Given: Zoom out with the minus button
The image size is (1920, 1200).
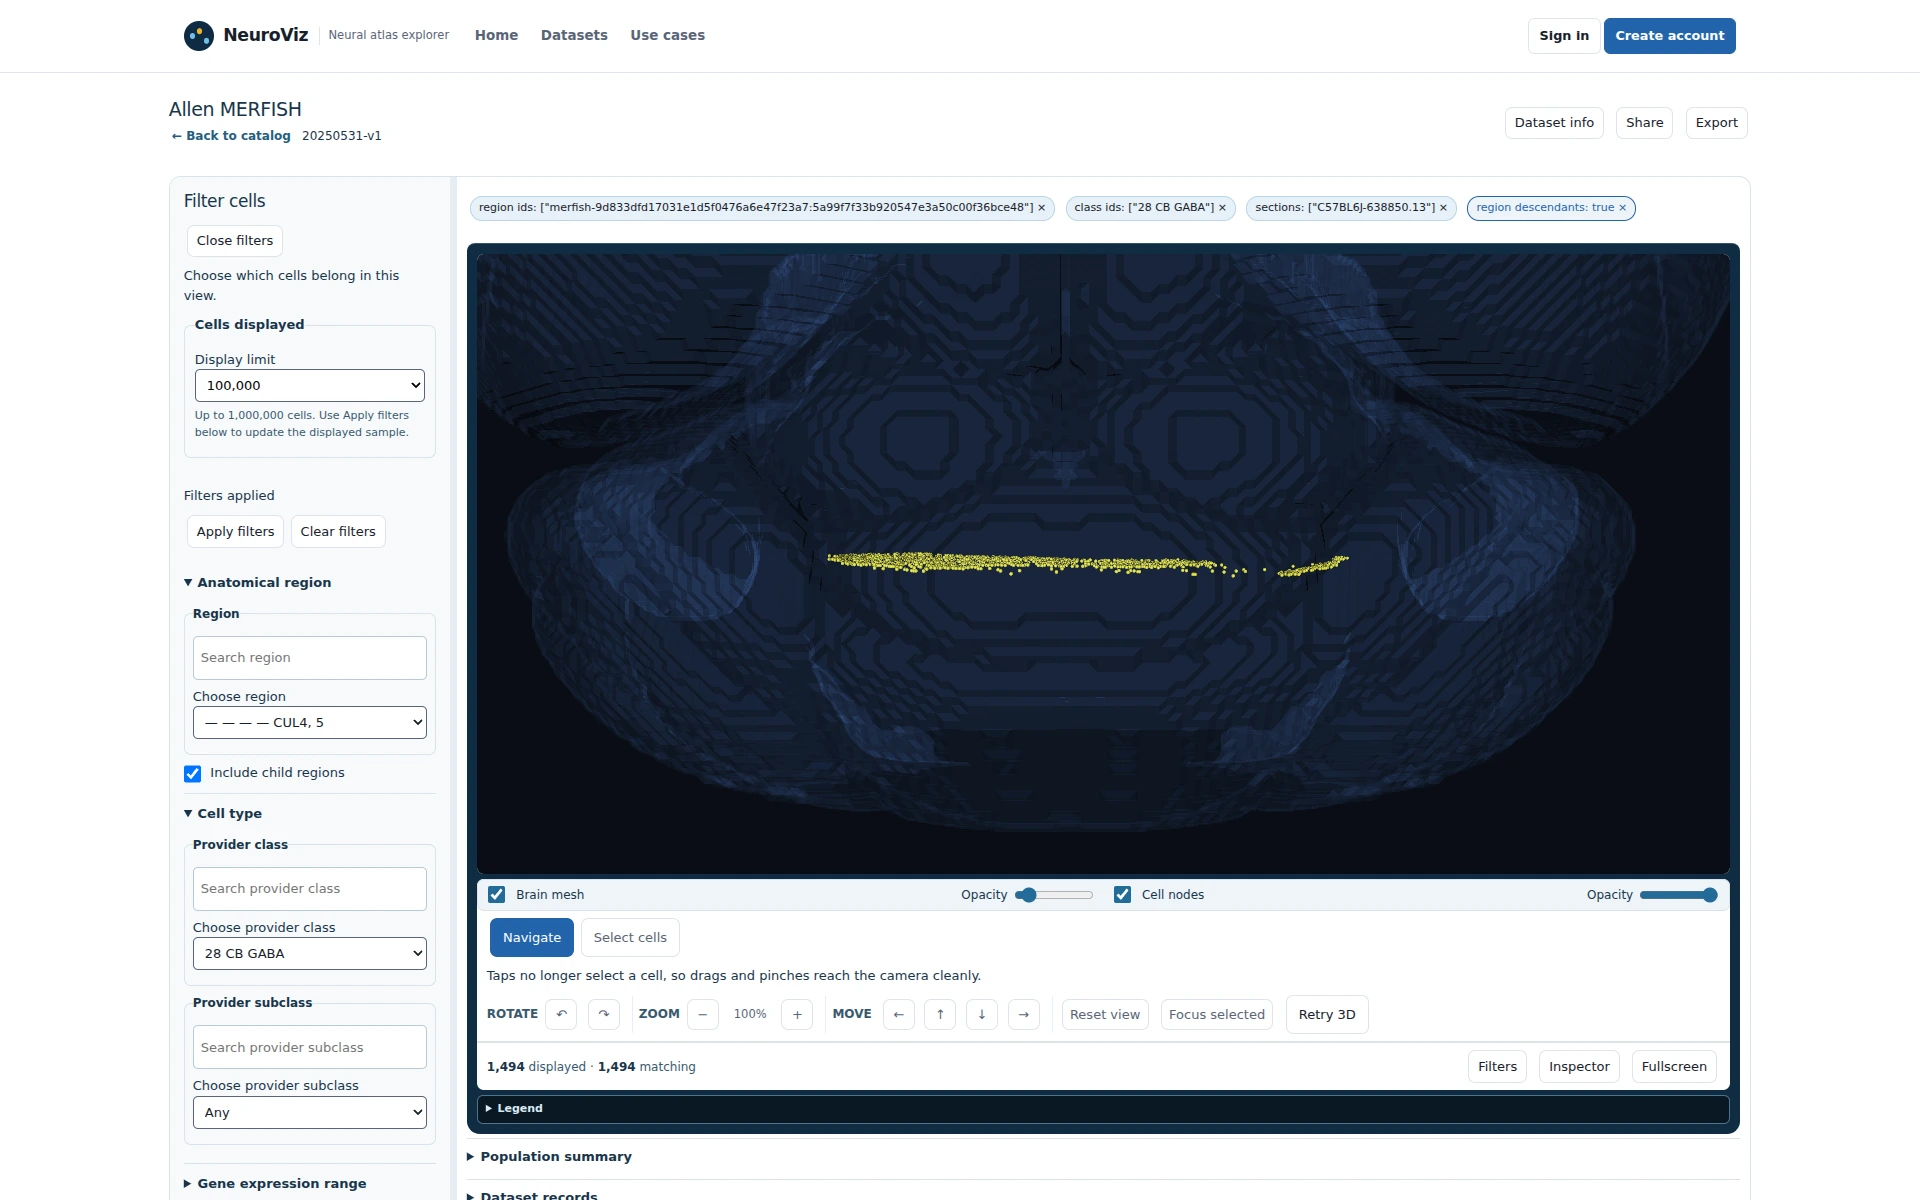Looking at the screenshot, I should pyautogui.click(x=703, y=1014).
